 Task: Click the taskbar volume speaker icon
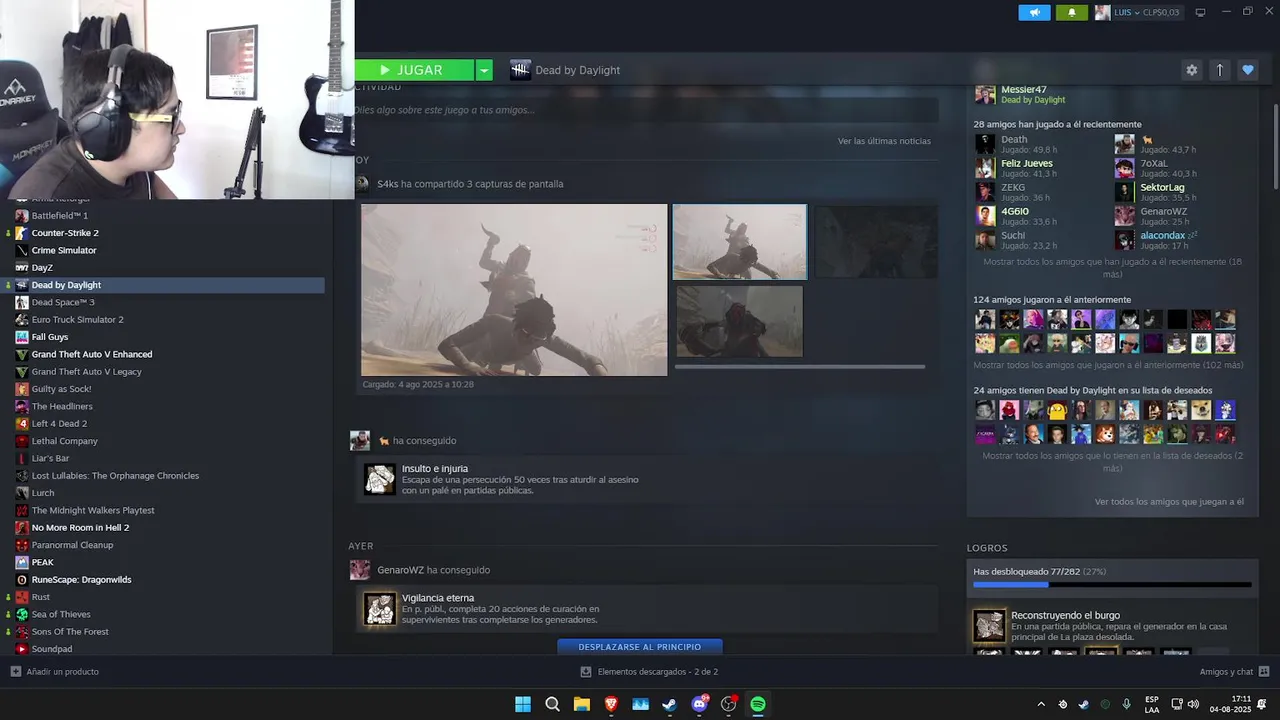(x=1193, y=704)
